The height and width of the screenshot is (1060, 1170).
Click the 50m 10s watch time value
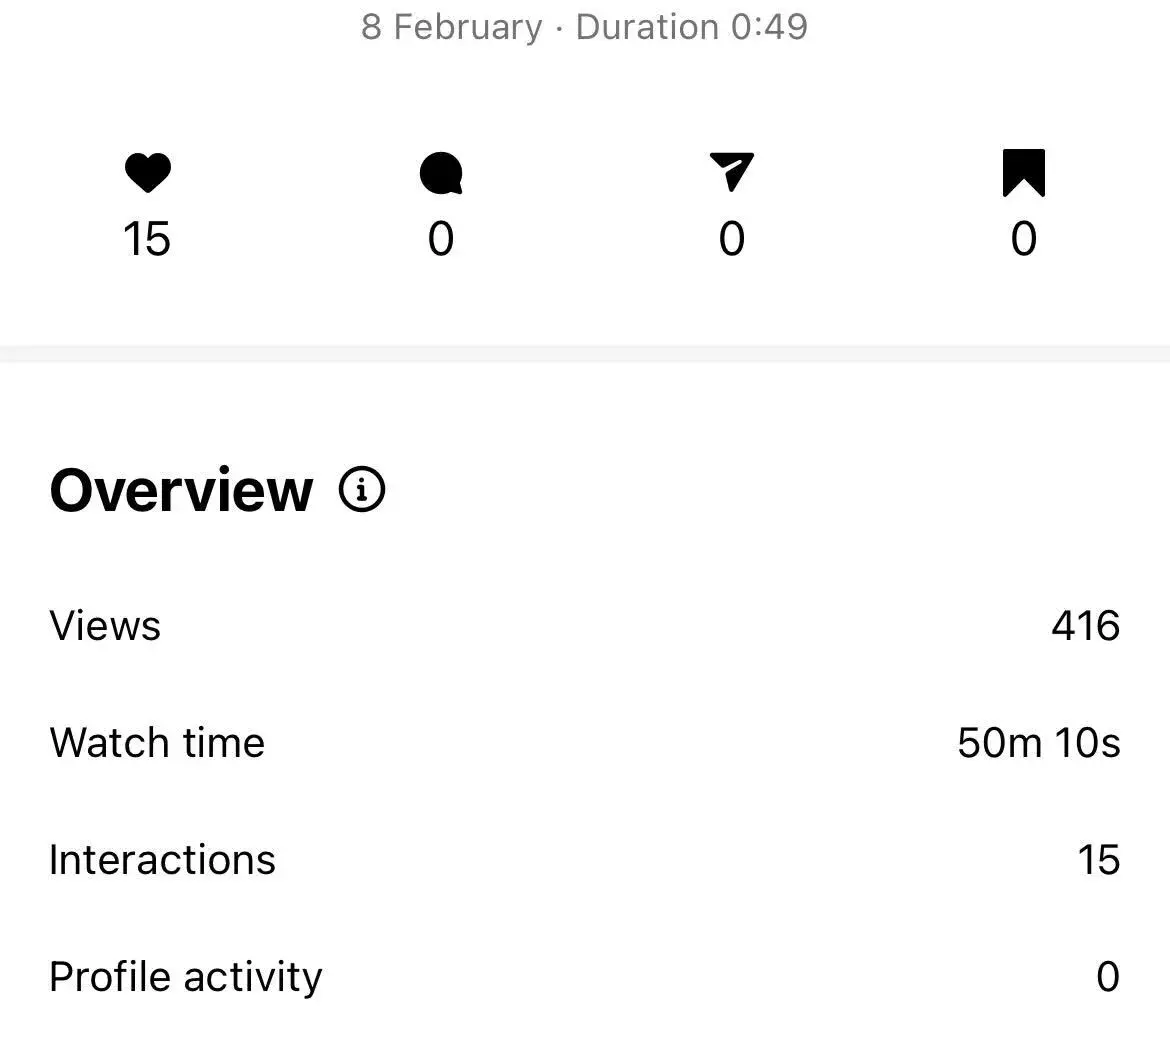pos(1040,743)
